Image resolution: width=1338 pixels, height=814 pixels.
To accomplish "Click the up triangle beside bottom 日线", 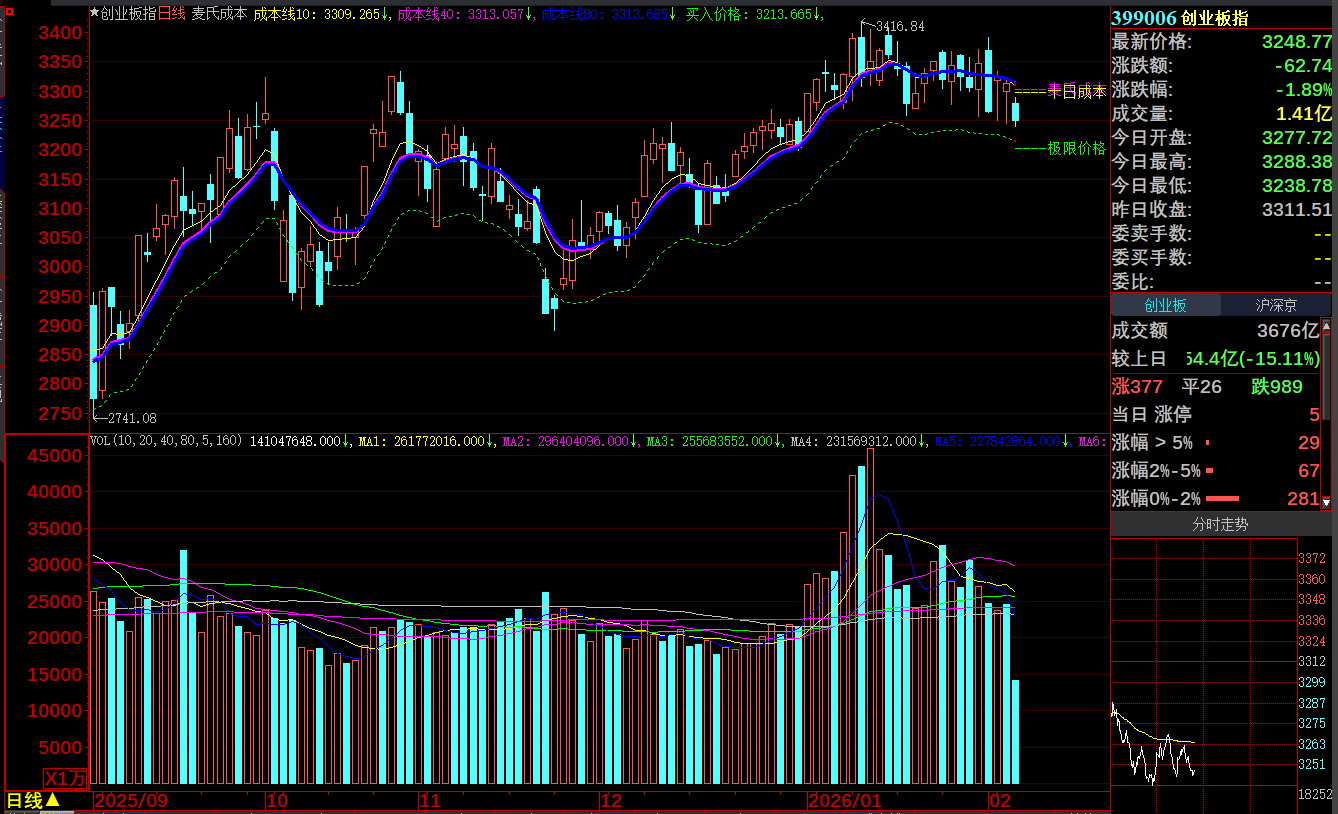I will (53, 801).
